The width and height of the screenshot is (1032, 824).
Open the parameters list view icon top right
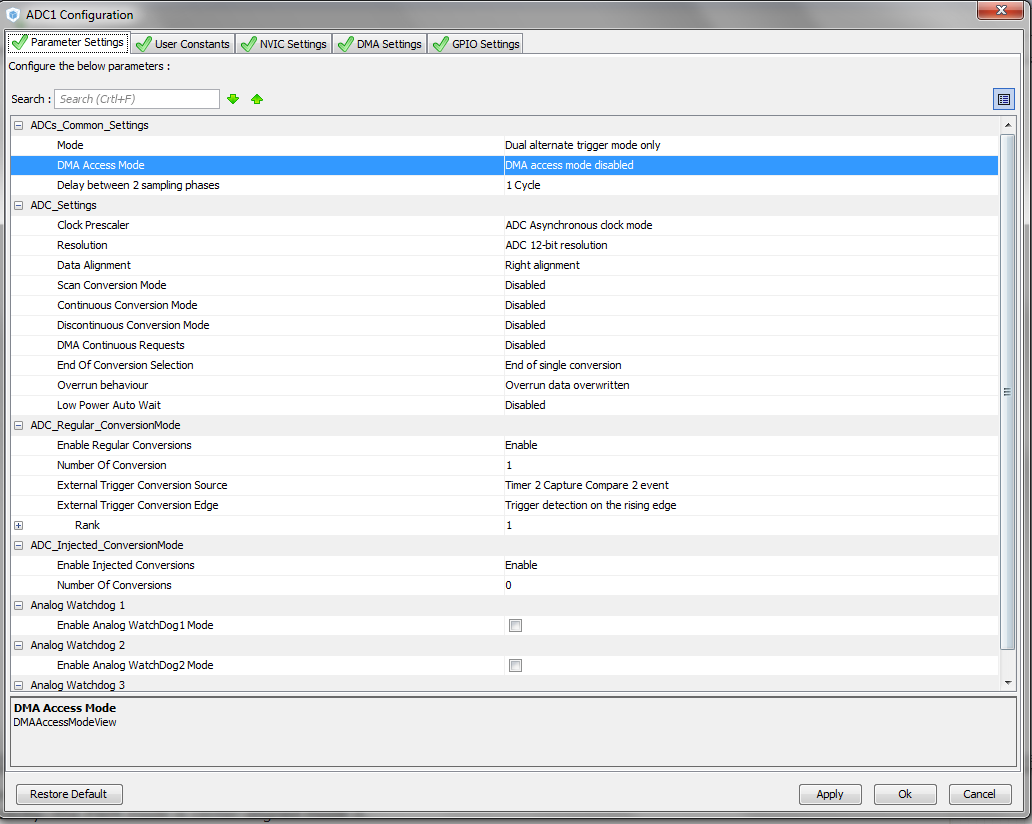(1005, 98)
